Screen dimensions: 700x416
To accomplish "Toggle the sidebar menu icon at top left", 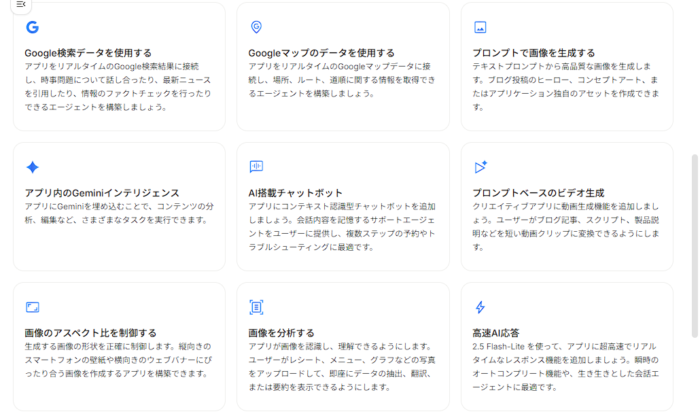I will (21, 5).
